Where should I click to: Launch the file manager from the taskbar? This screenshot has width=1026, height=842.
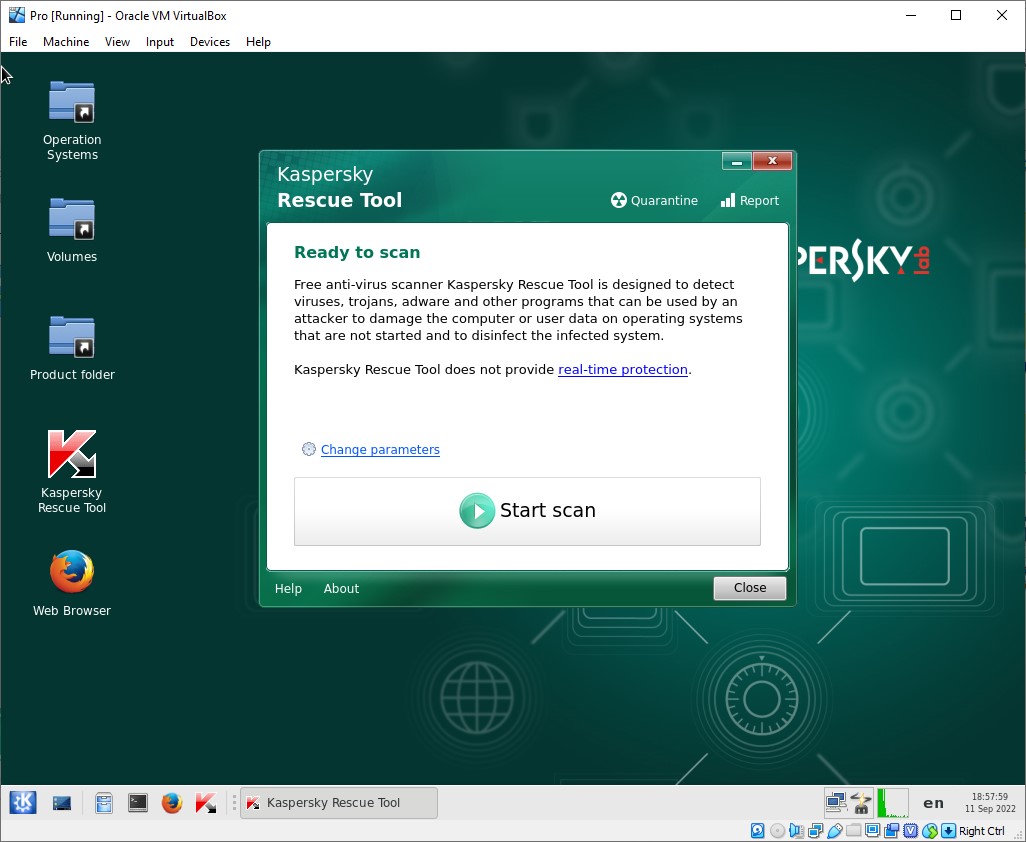coord(103,803)
